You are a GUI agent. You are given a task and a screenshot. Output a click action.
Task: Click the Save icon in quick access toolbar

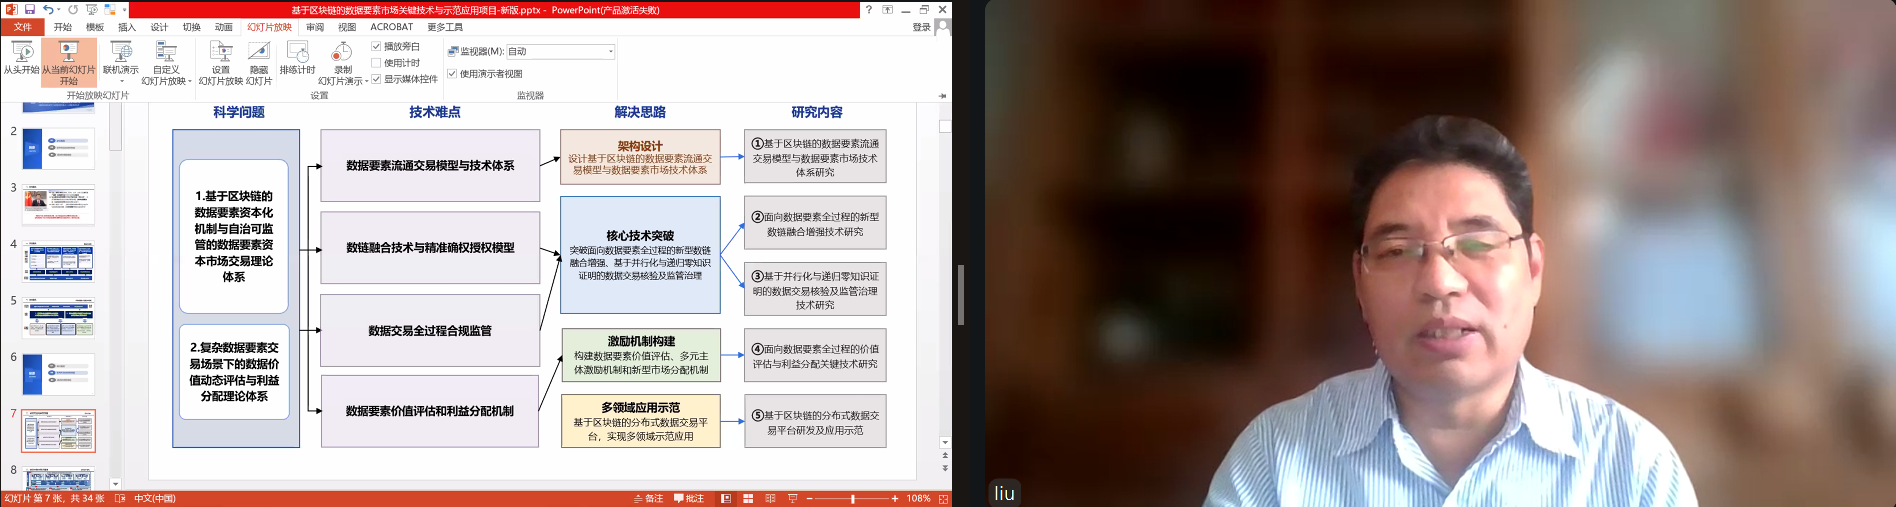click(x=30, y=9)
